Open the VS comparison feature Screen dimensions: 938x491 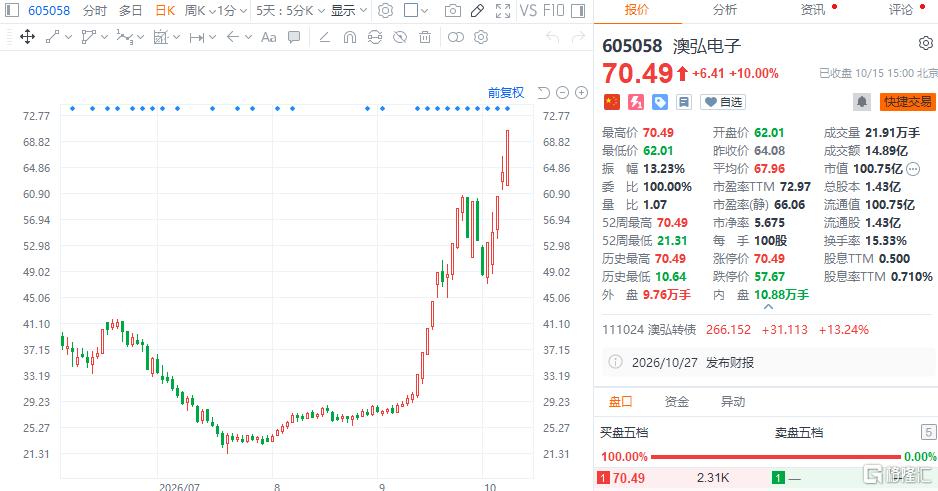pos(528,10)
